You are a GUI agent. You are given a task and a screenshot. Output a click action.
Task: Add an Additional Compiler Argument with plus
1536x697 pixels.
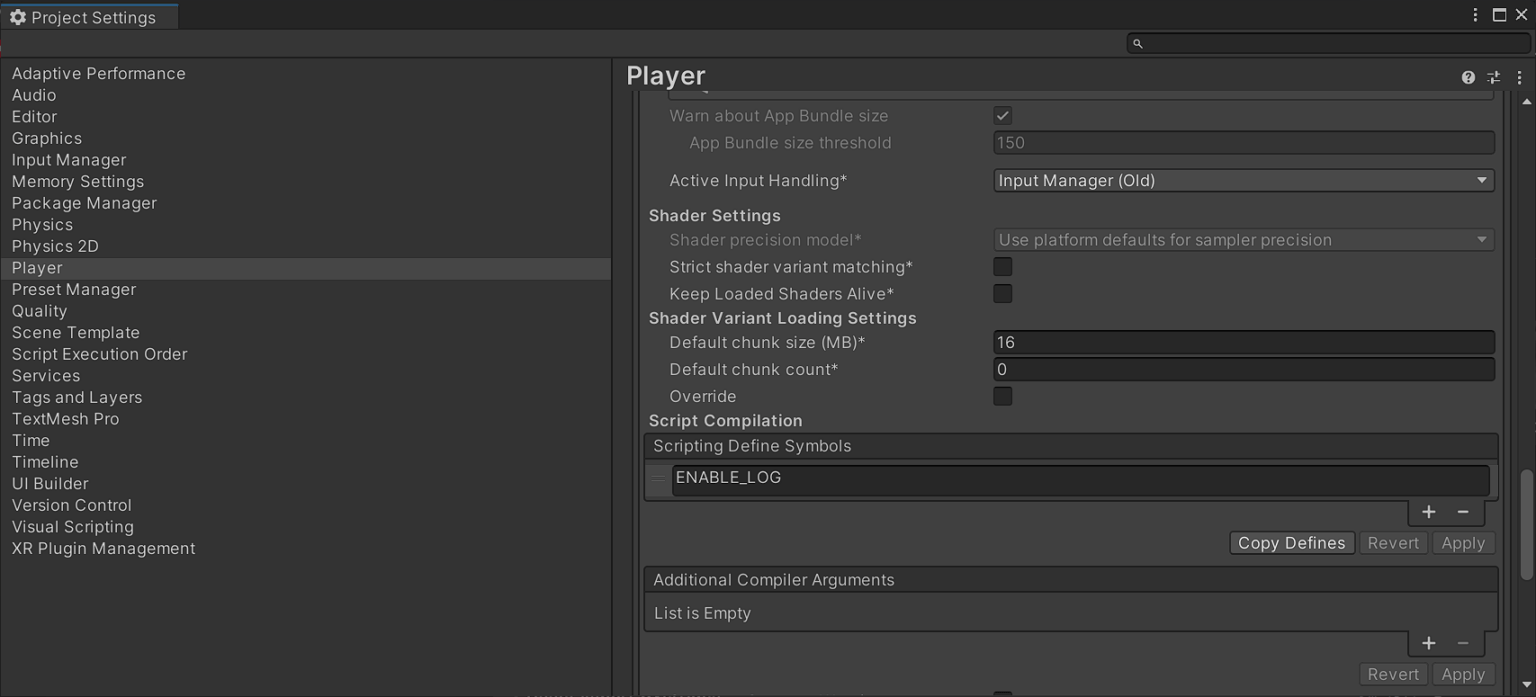click(1428, 643)
